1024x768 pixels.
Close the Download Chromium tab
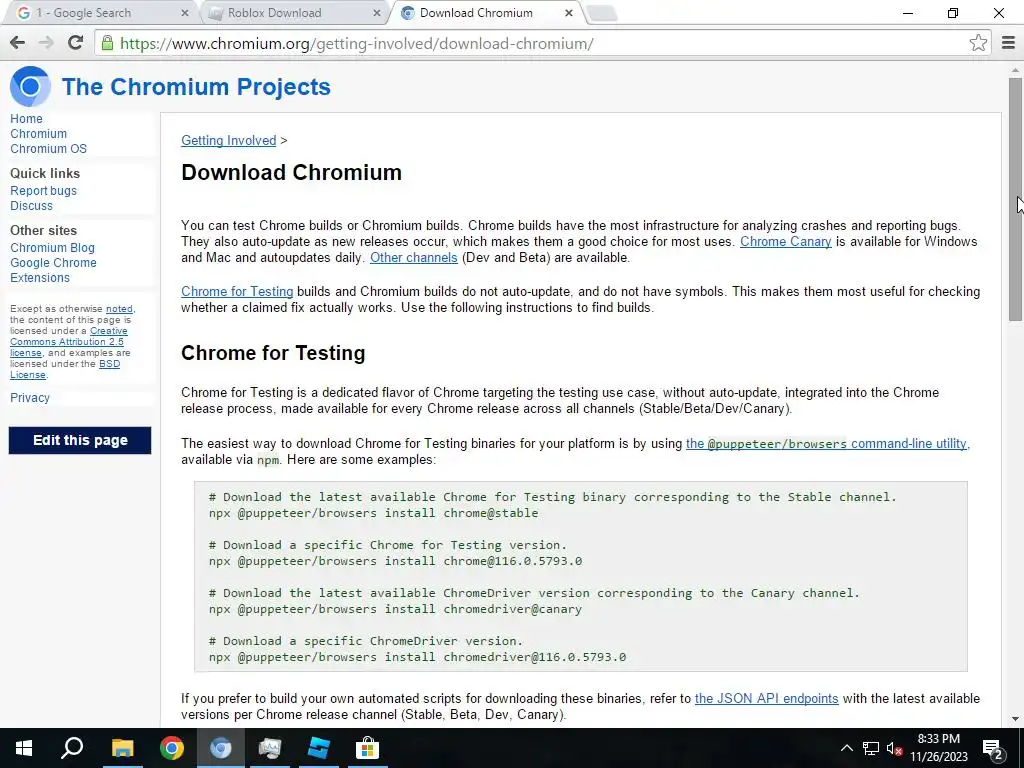pyautogui.click(x=569, y=13)
